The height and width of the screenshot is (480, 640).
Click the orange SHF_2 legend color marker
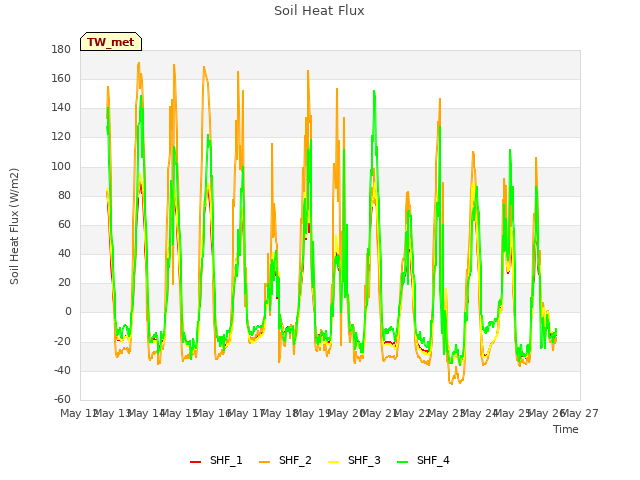tap(264, 462)
